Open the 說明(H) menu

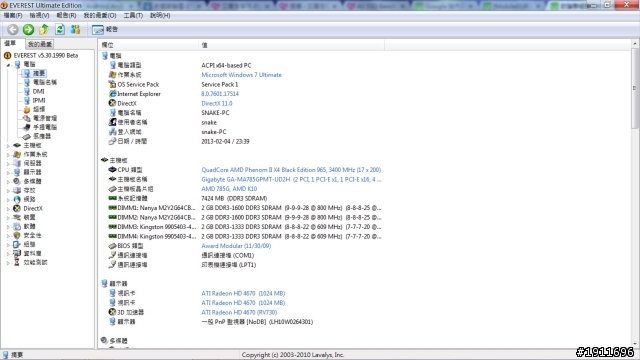pos(160,15)
